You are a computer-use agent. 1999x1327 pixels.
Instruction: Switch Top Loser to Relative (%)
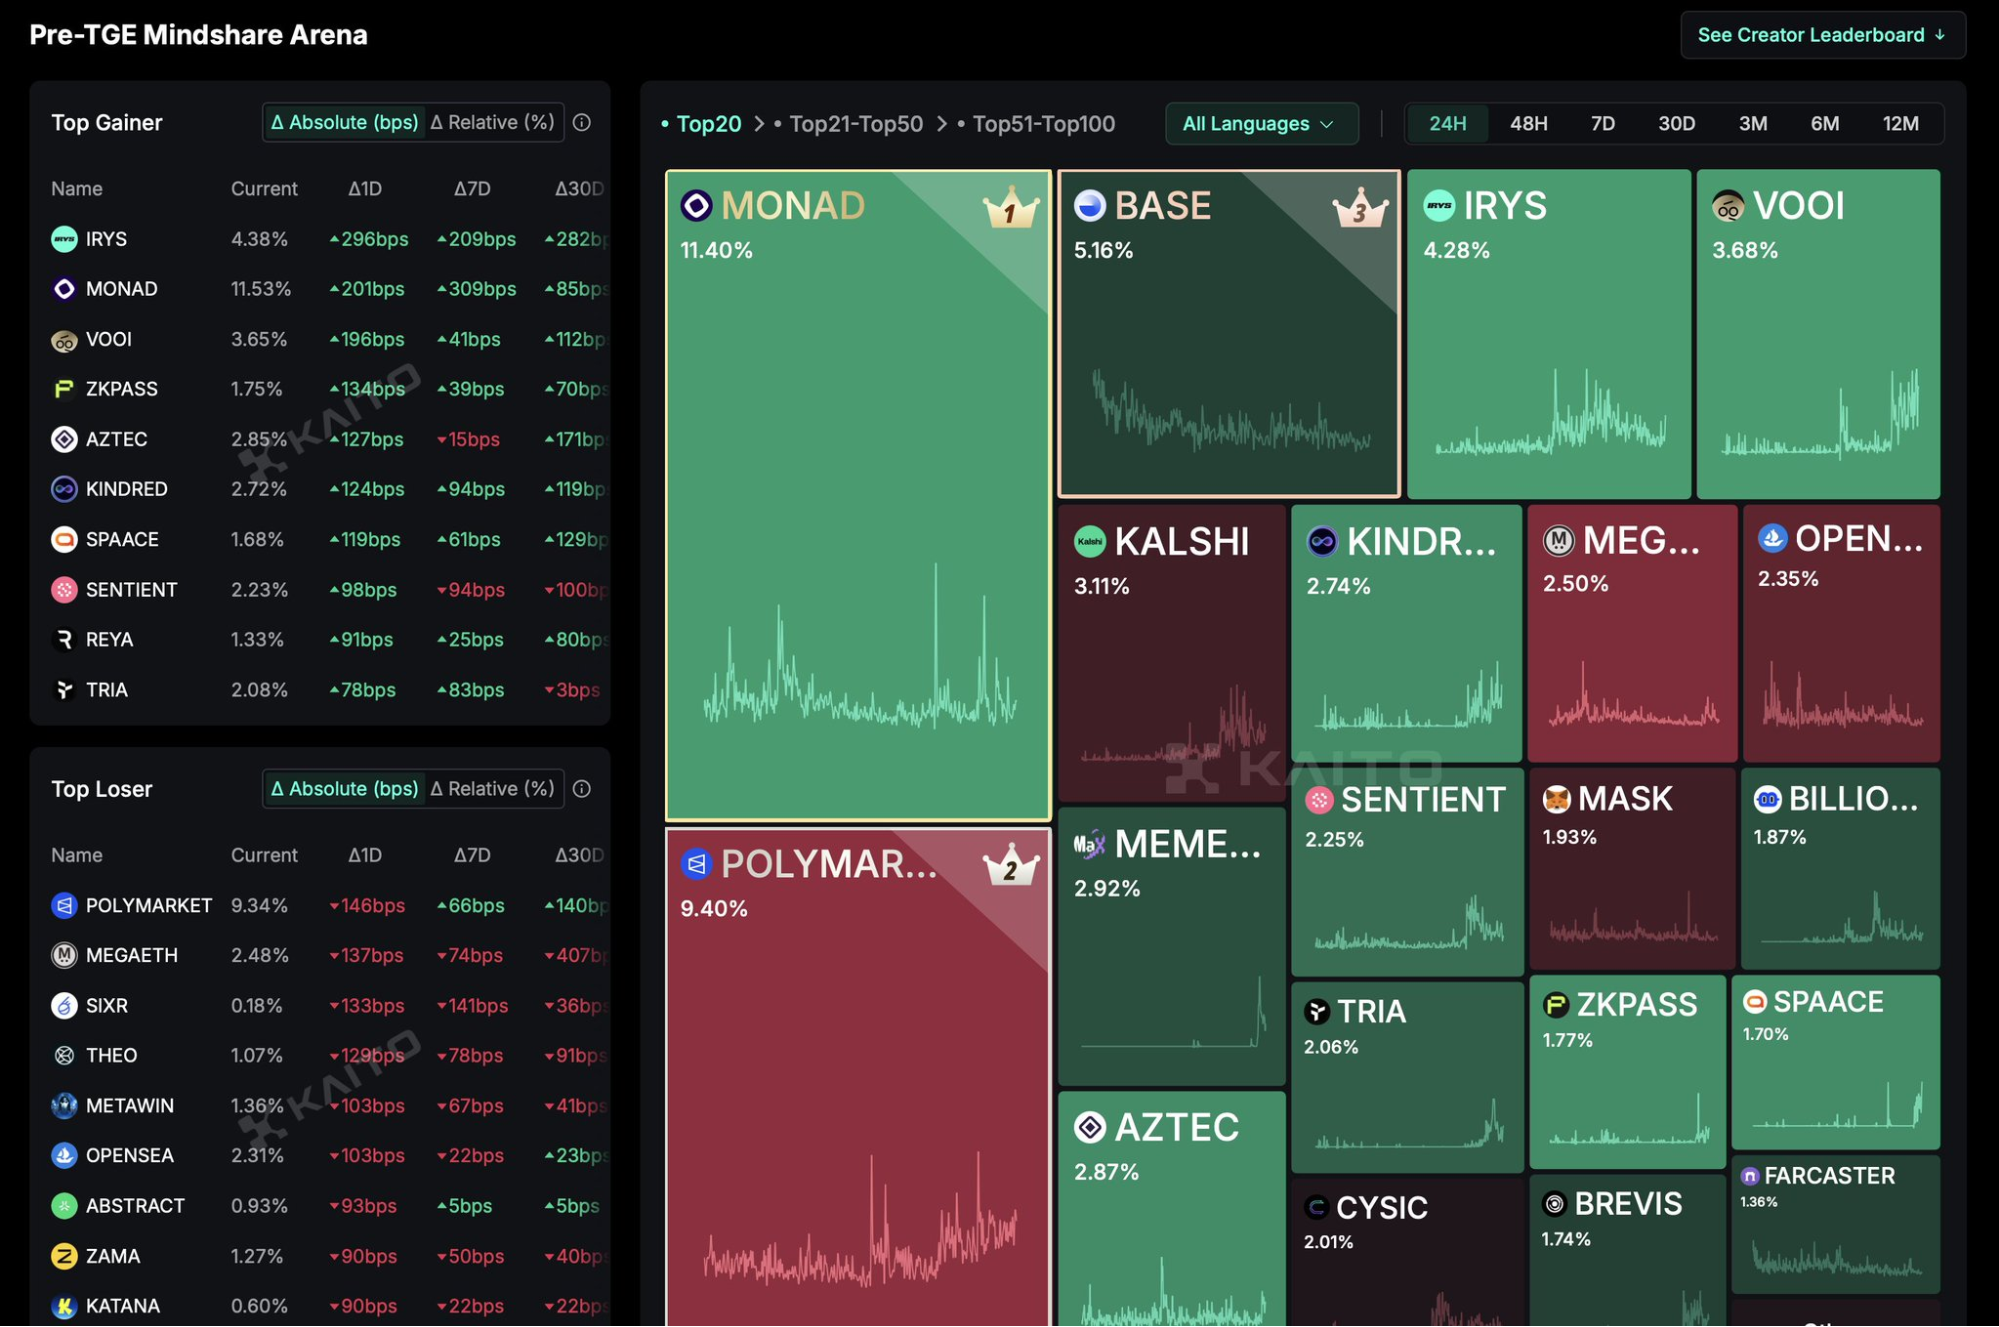coord(492,789)
